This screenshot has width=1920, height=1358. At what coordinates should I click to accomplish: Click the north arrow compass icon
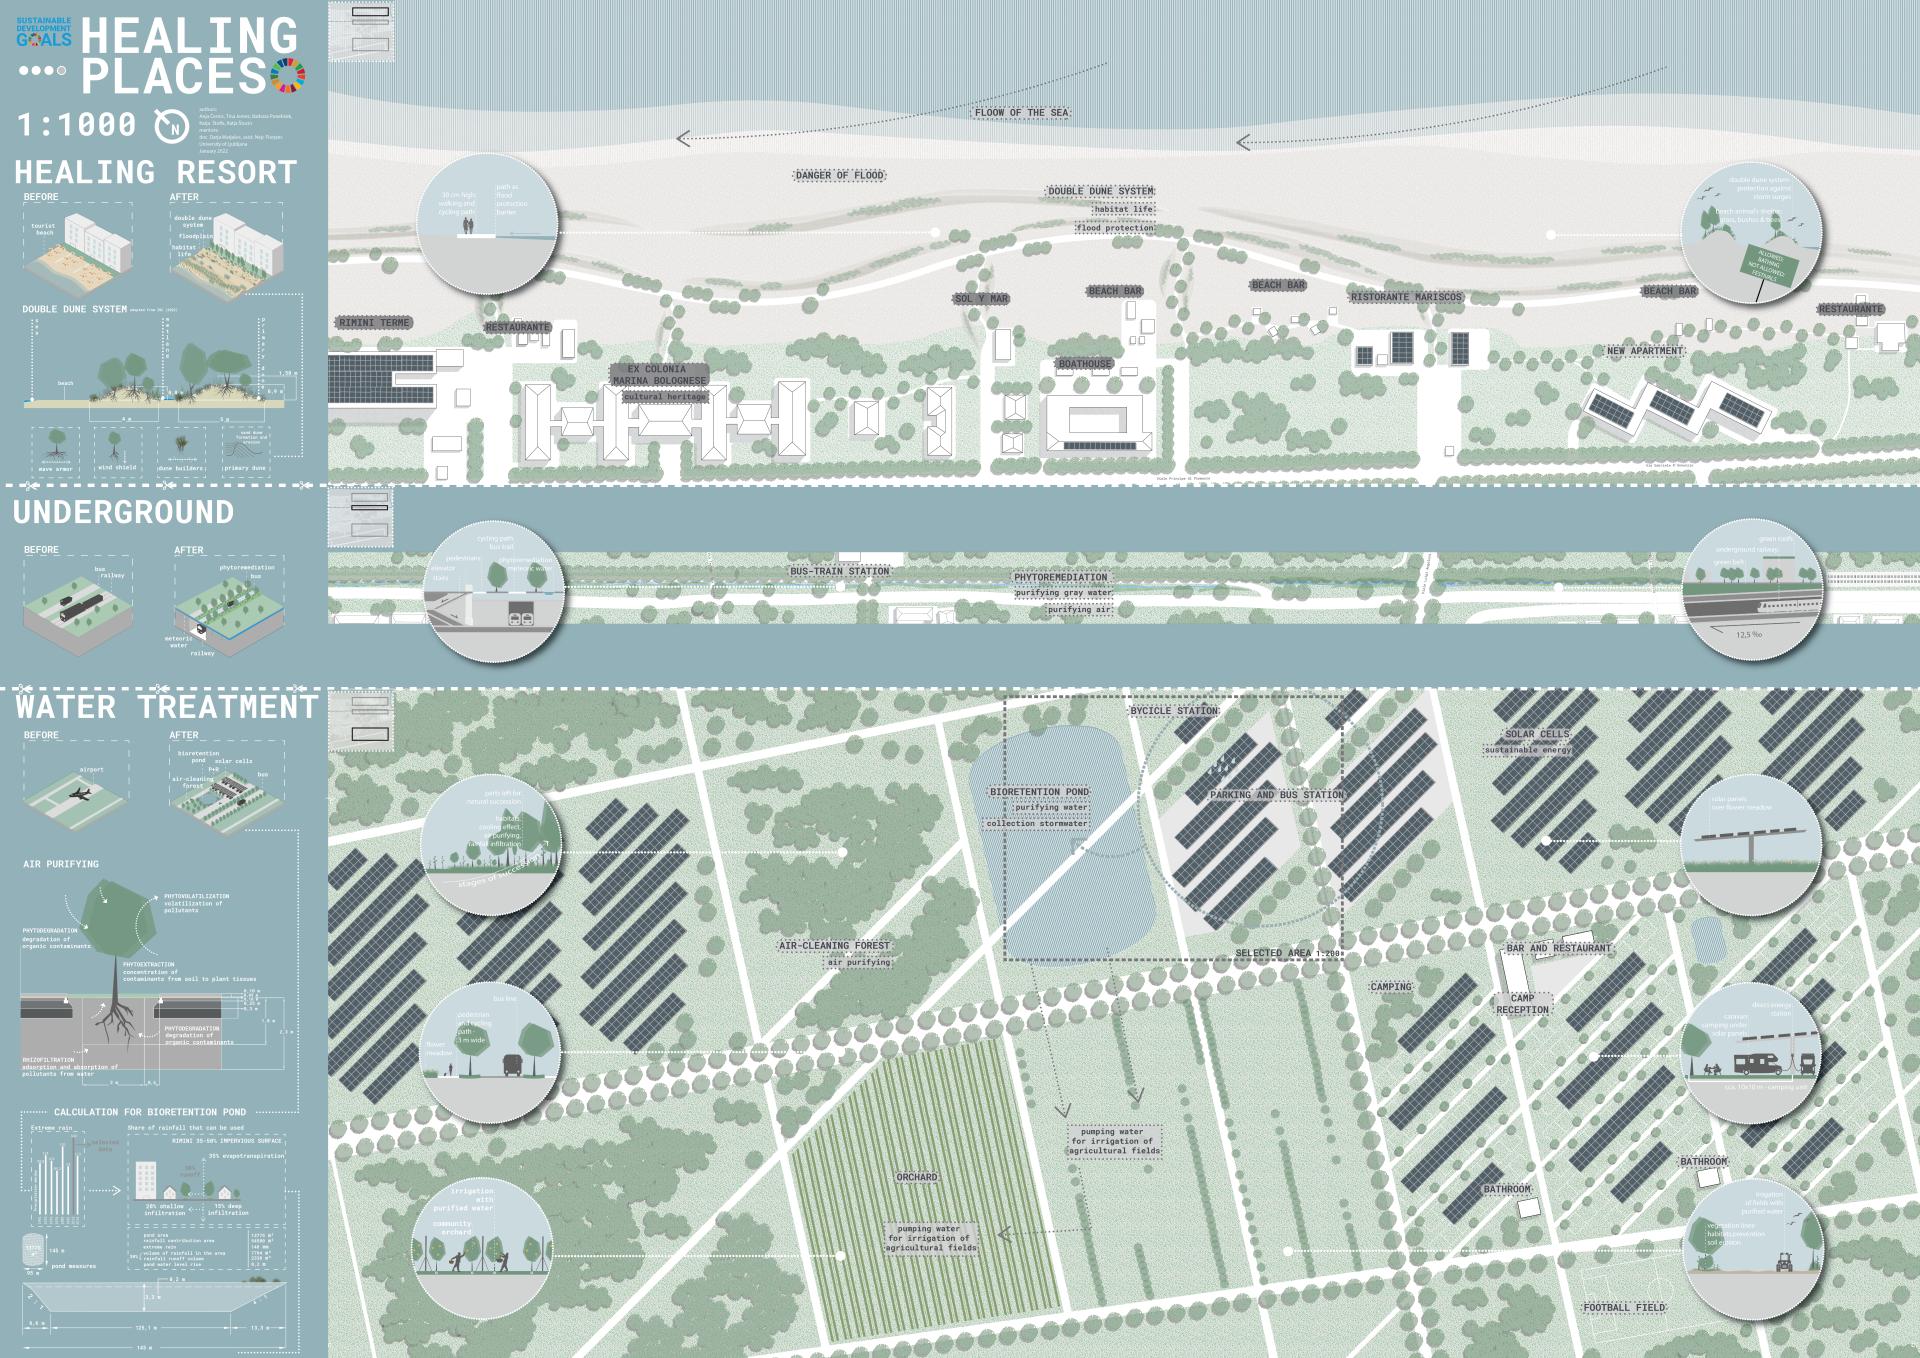(x=171, y=126)
